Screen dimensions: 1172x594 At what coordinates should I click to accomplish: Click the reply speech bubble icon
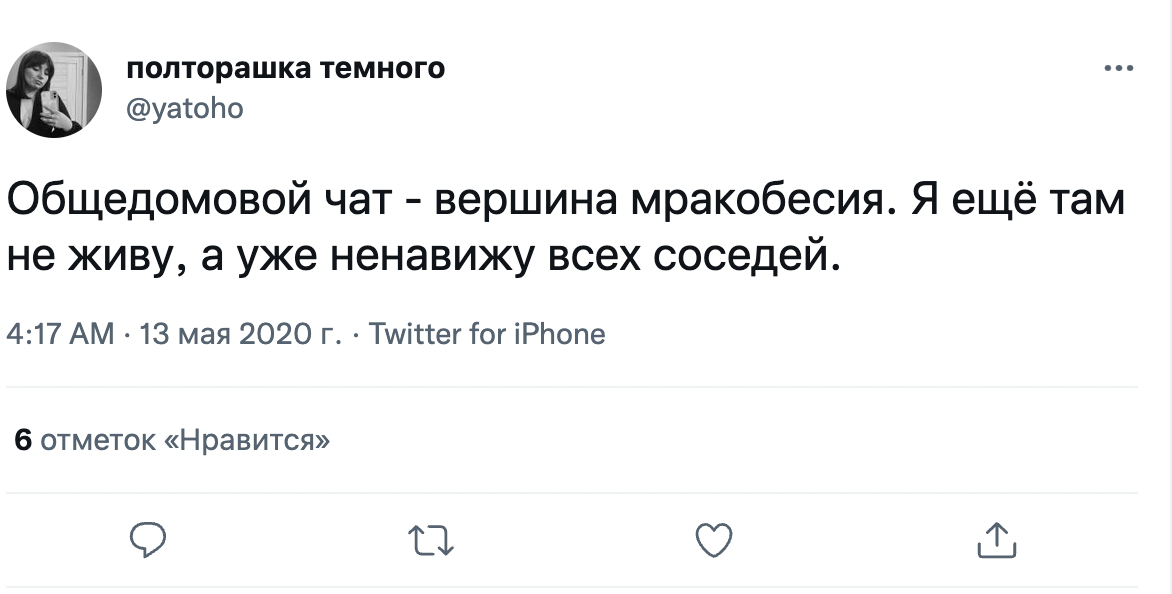[148, 540]
